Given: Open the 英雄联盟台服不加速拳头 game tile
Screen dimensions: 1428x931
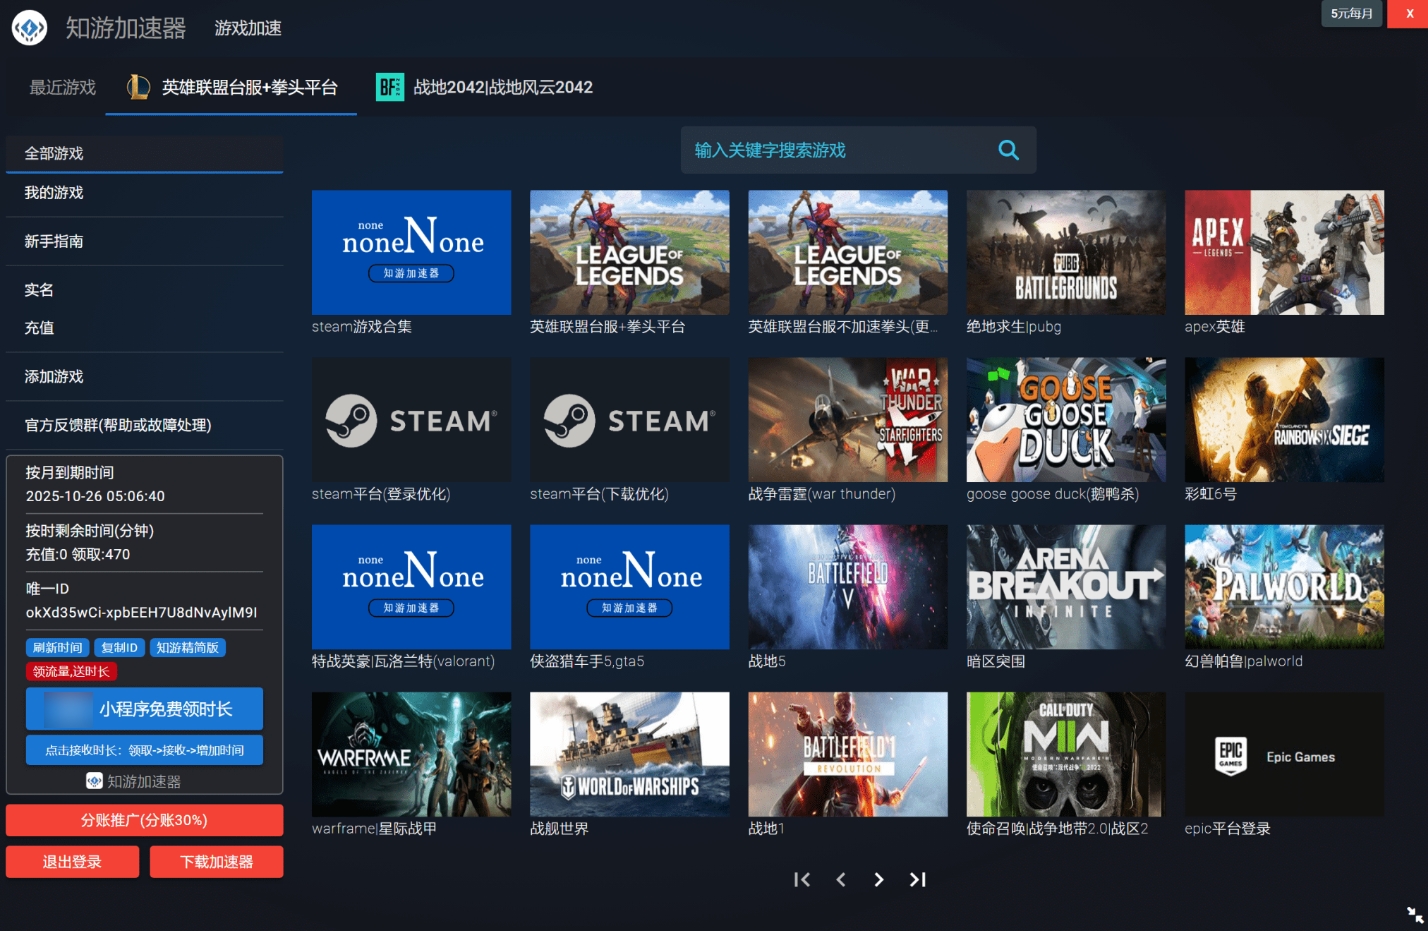Looking at the screenshot, I should pos(848,253).
